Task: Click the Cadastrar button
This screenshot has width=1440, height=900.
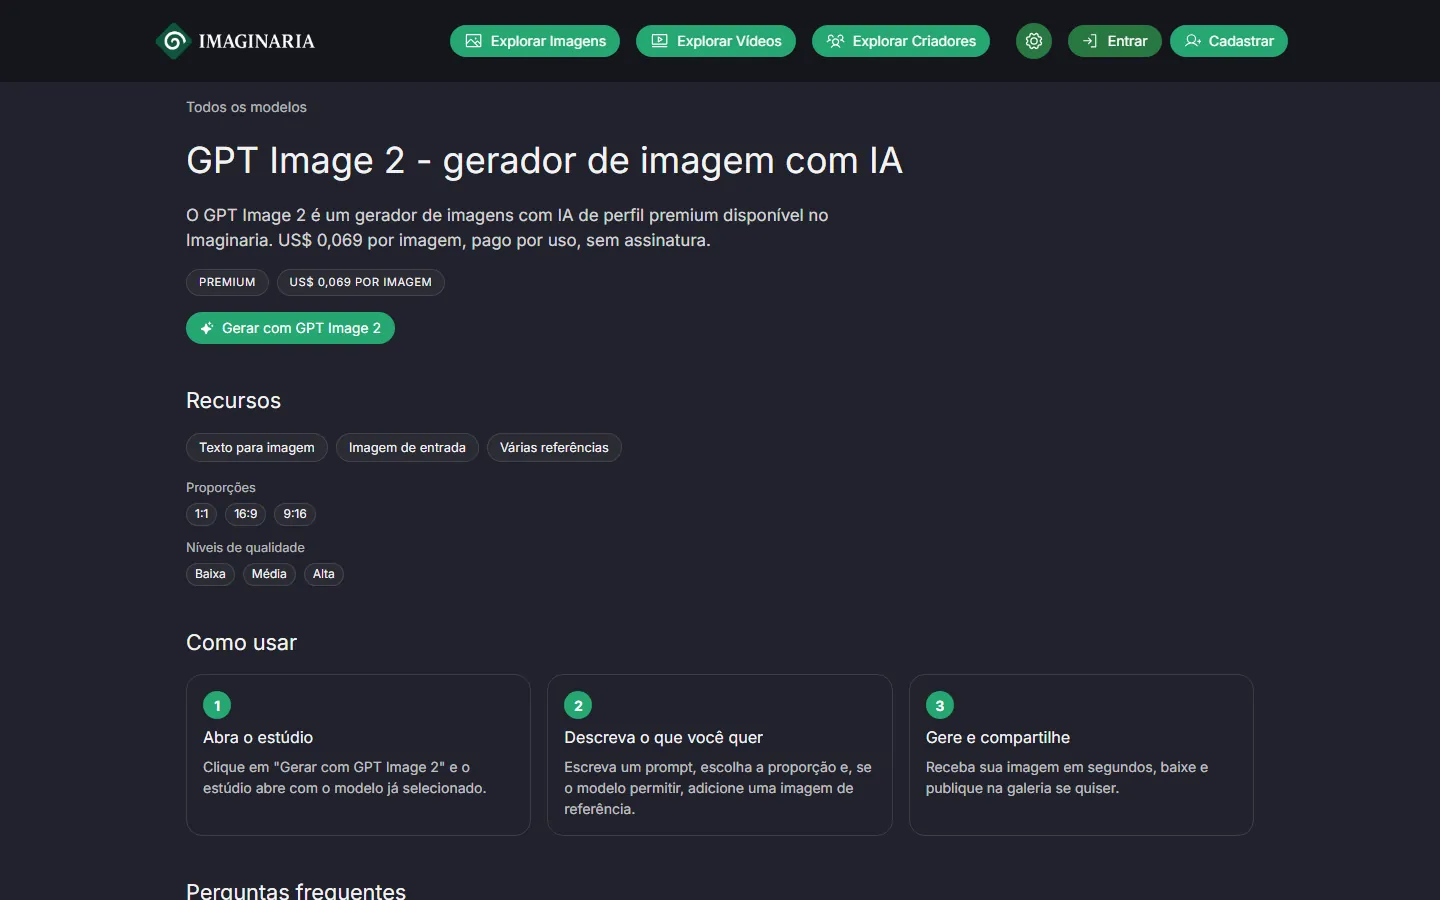Action: 1229,41
